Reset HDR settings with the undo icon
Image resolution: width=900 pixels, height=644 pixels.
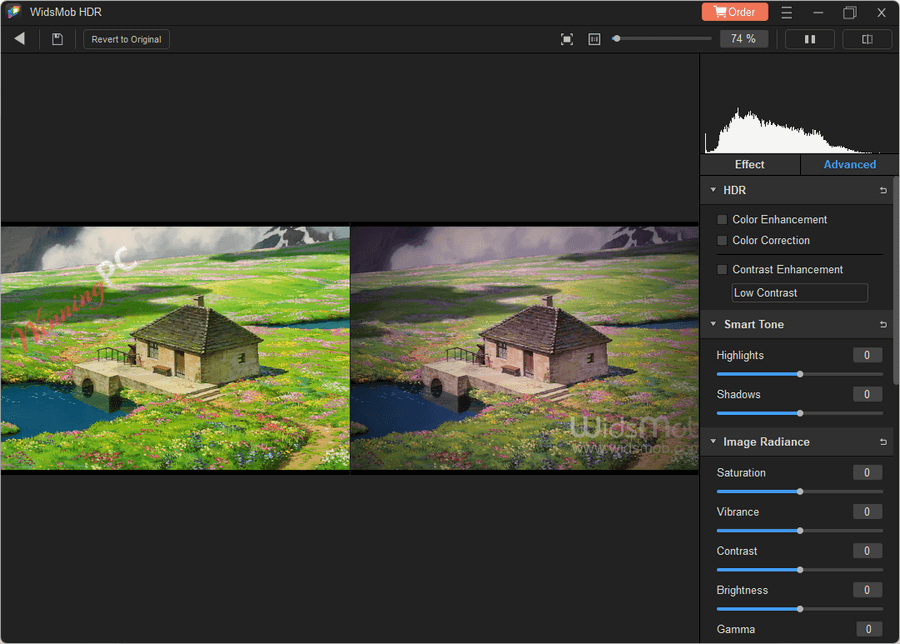pos(882,190)
